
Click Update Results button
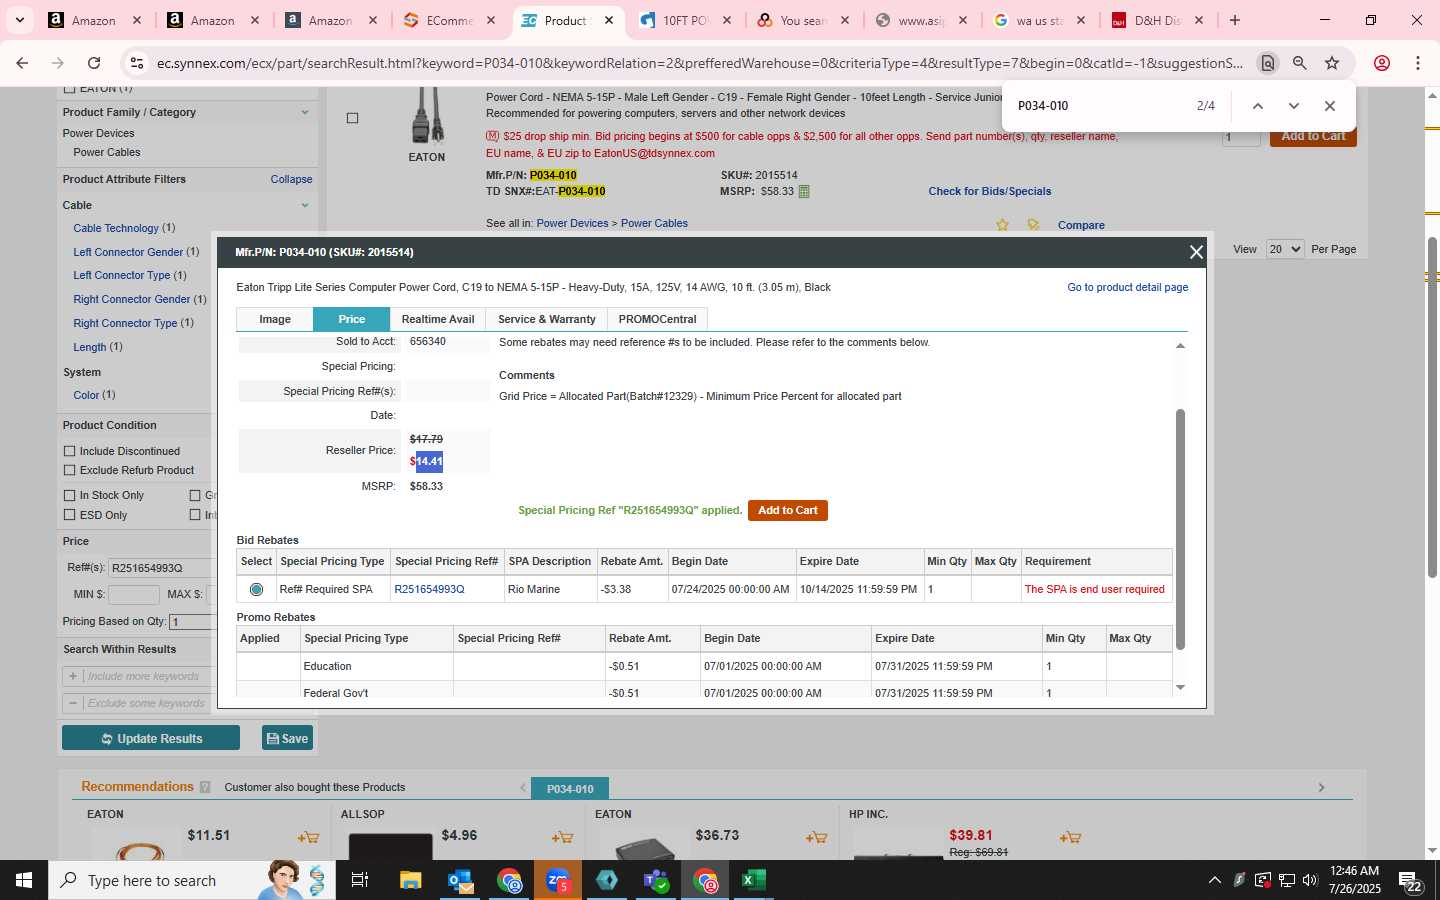point(151,738)
